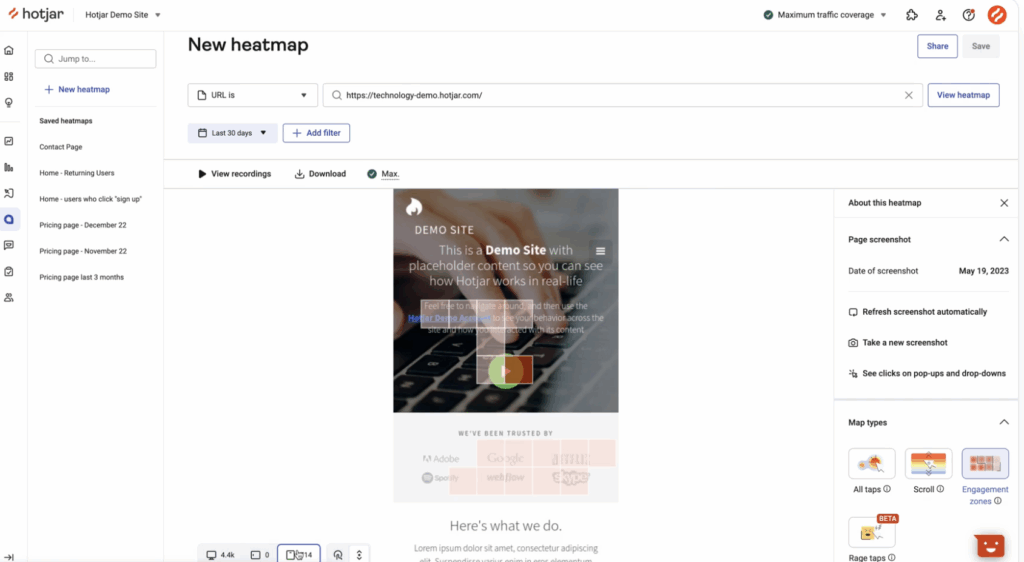
Task: Open the integrations puzzle icon in header
Action: click(912, 15)
